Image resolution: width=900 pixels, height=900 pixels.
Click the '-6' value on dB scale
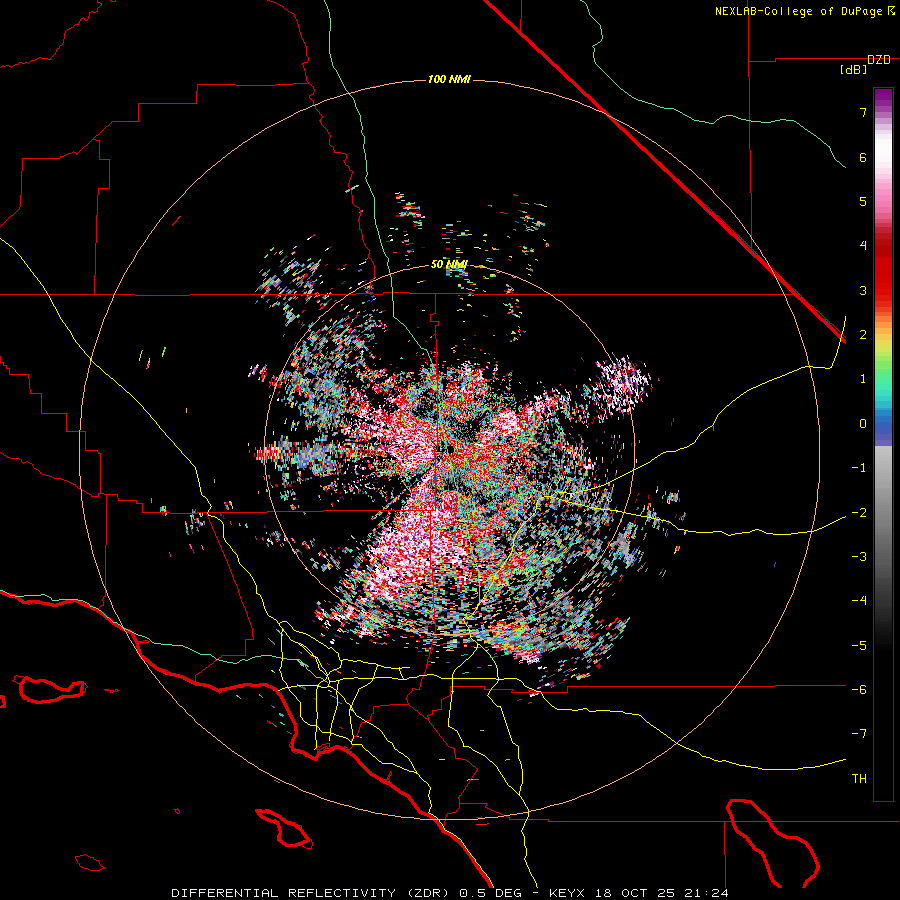point(859,690)
